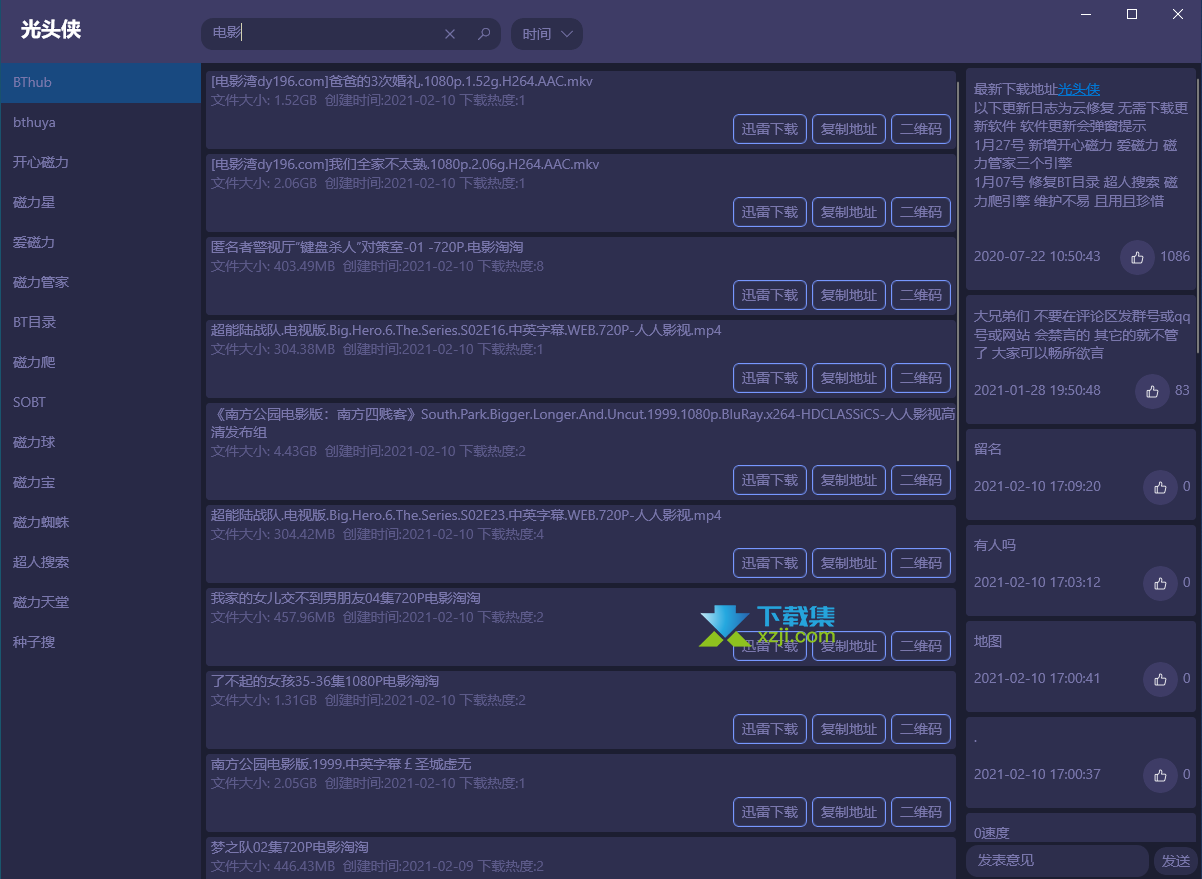Open the 光头侠 download link

click(x=1079, y=90)
